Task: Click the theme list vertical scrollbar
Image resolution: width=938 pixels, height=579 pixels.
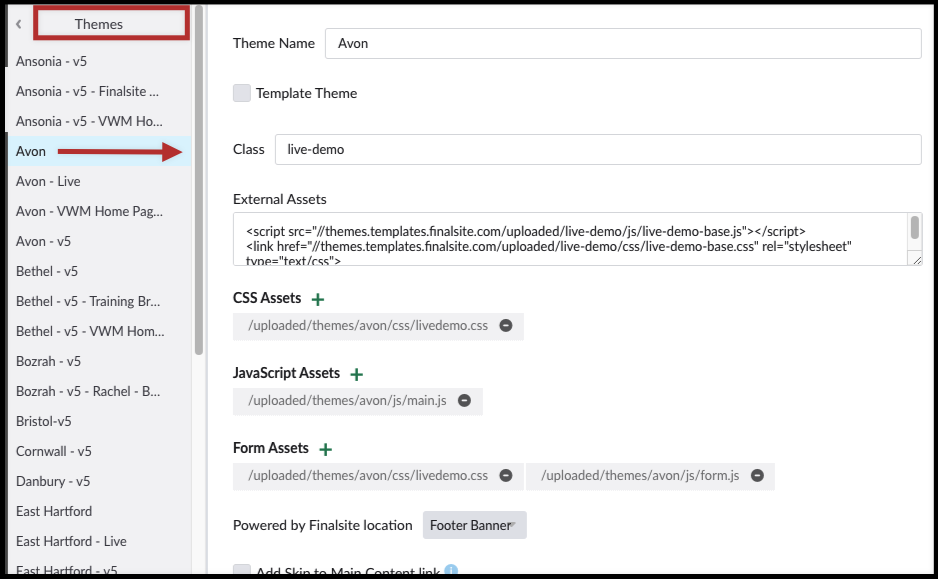Action: (199, 179)
